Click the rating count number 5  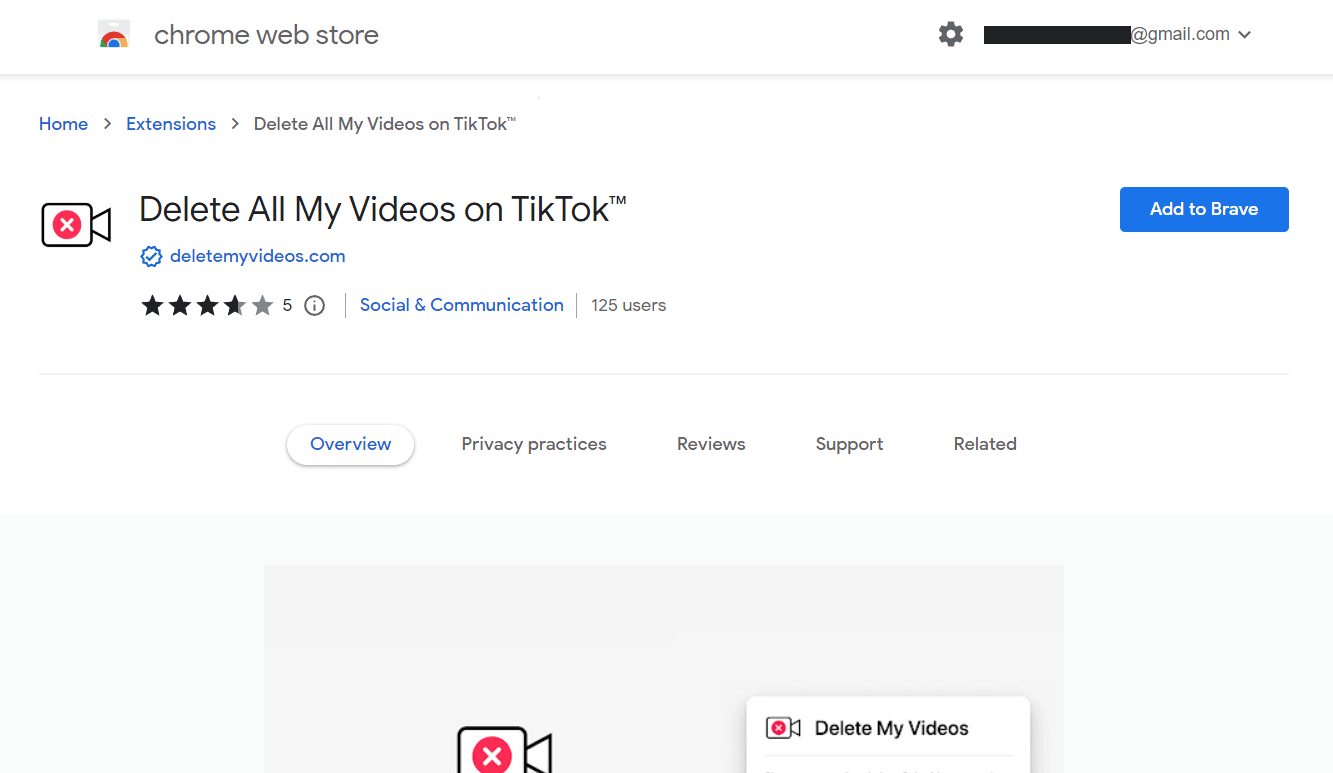pos(287,305)
